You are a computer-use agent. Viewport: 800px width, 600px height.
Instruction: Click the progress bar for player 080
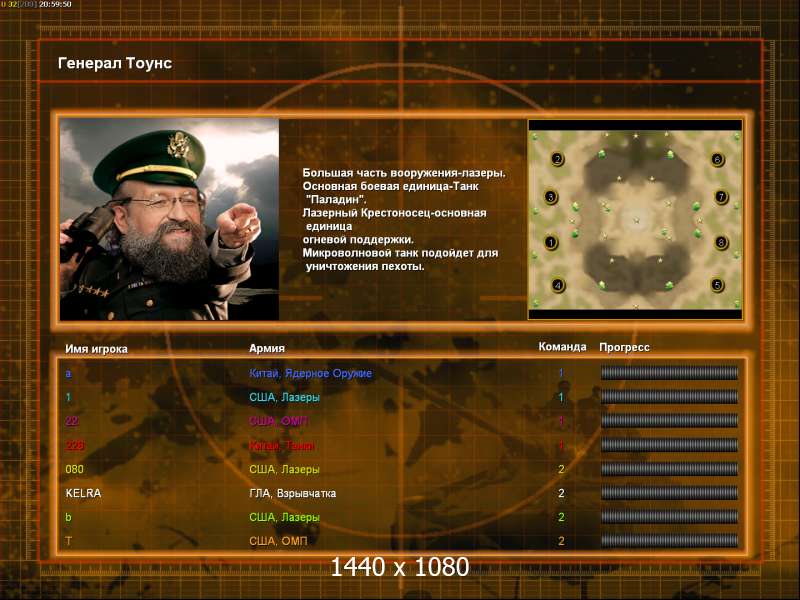669,469
